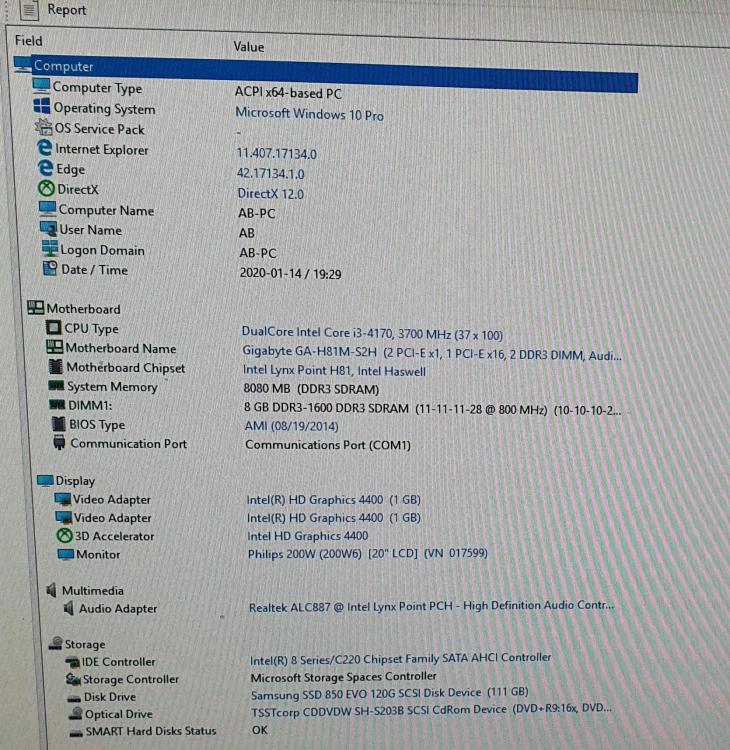Open the Samsung SSD 850 EVO link

click(389, 694)
